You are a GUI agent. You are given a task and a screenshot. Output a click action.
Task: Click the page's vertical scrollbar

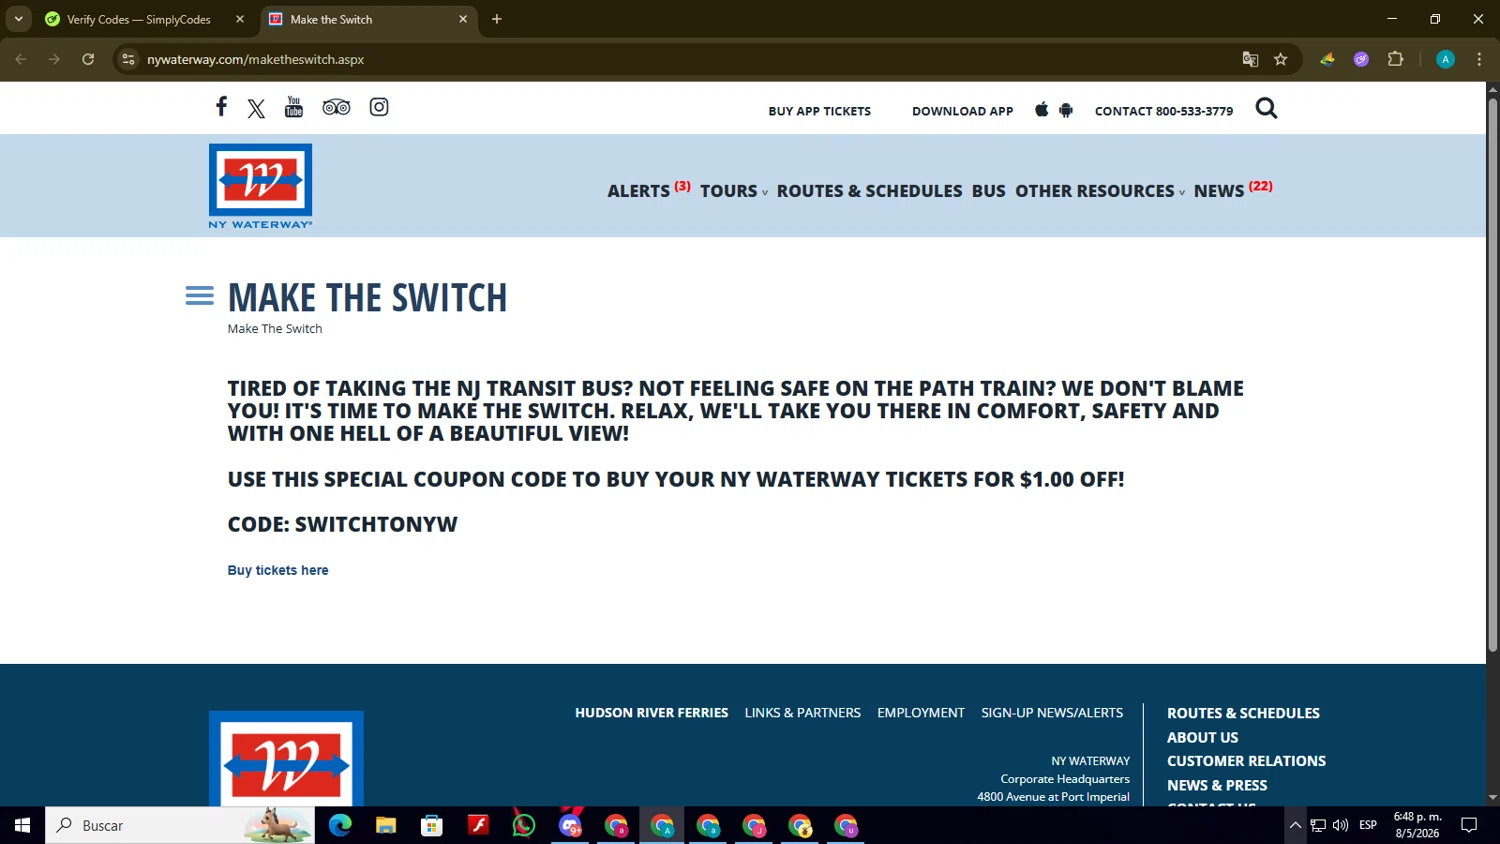click(1492, 374)
